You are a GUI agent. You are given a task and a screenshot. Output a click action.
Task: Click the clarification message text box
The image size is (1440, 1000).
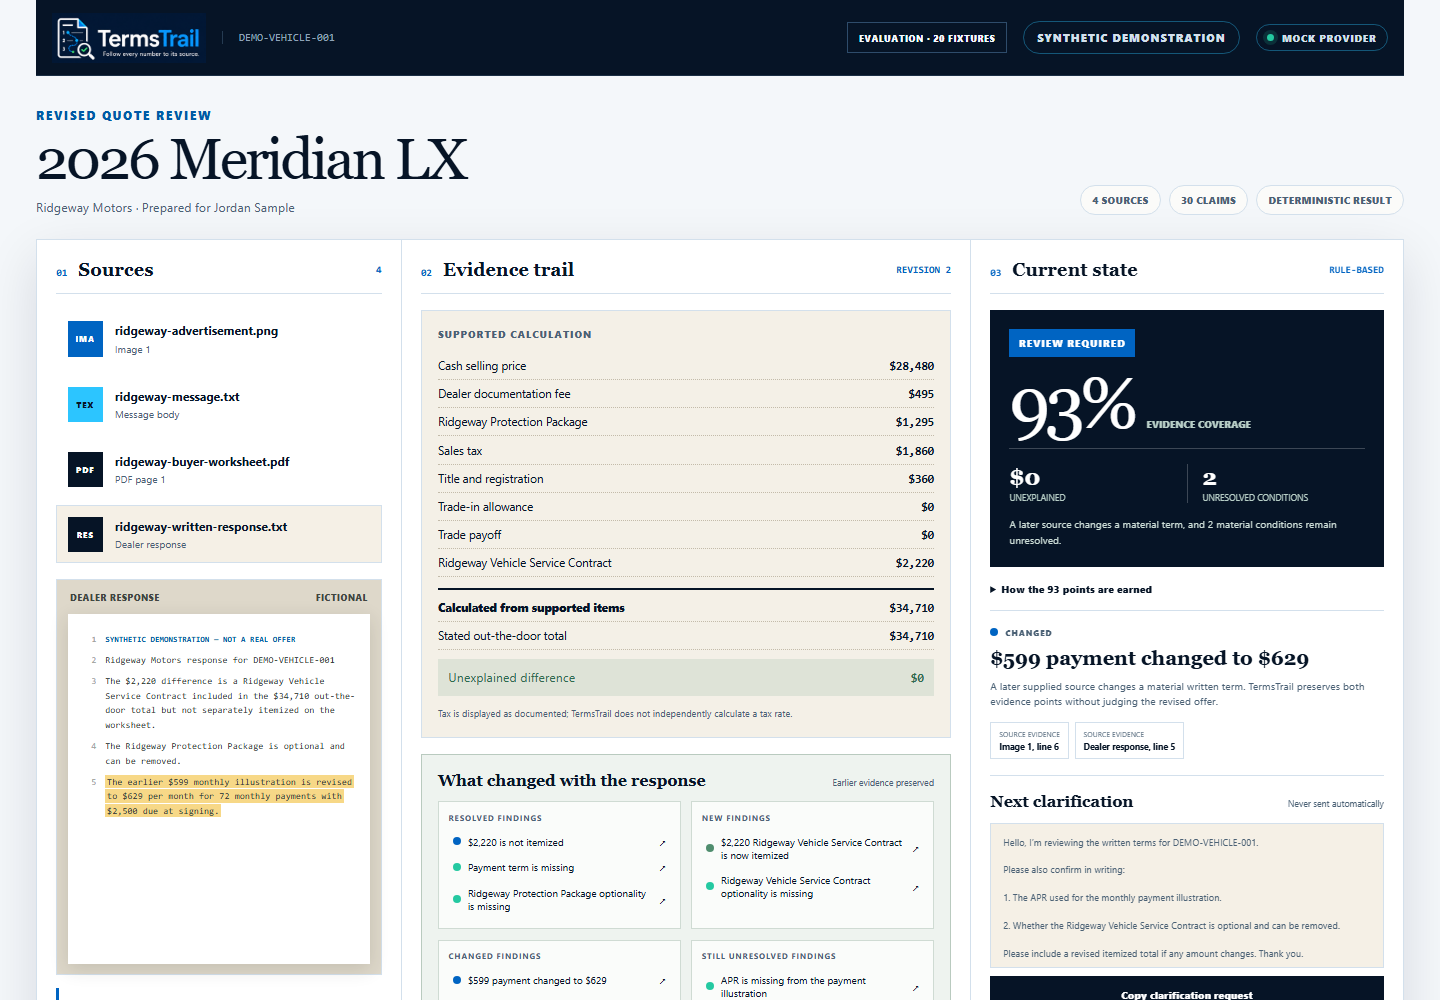point(1187,897)
